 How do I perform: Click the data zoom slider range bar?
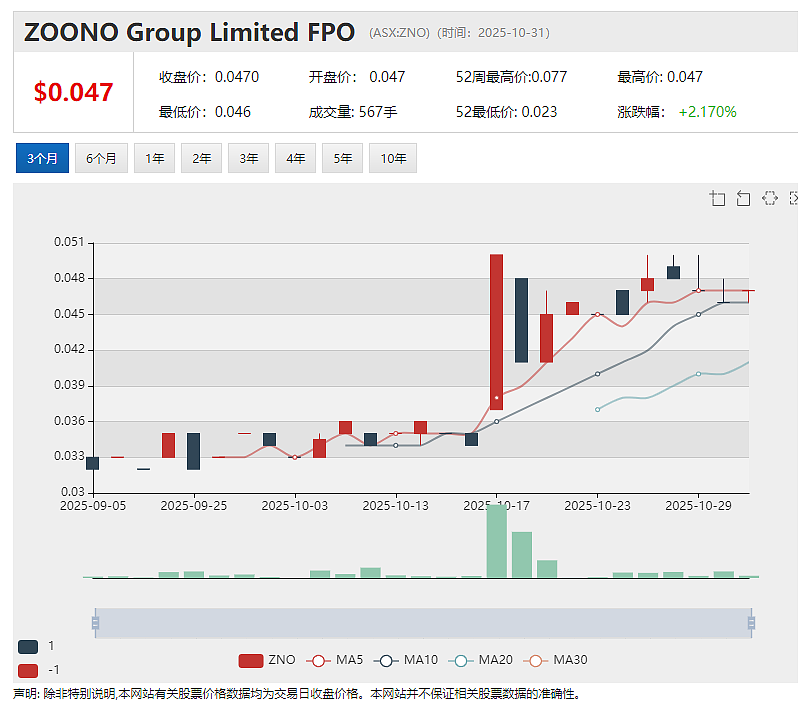coord(423,623)
